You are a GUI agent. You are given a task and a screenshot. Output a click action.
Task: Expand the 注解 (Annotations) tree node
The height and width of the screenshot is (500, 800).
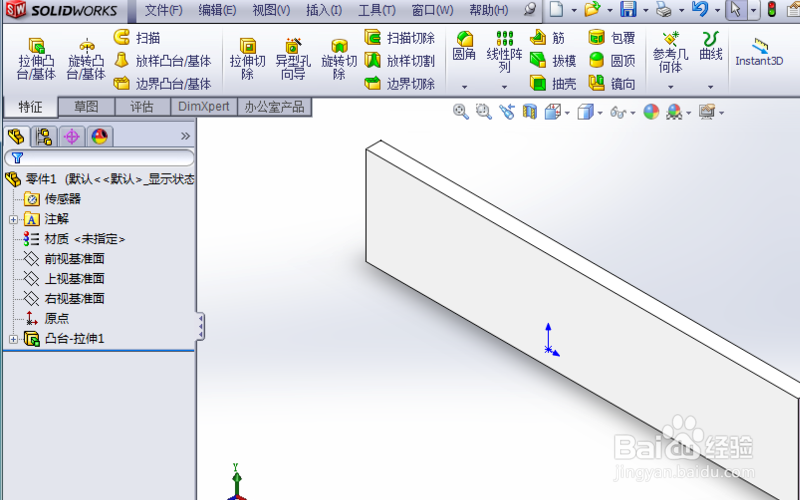tap(13, 219)
